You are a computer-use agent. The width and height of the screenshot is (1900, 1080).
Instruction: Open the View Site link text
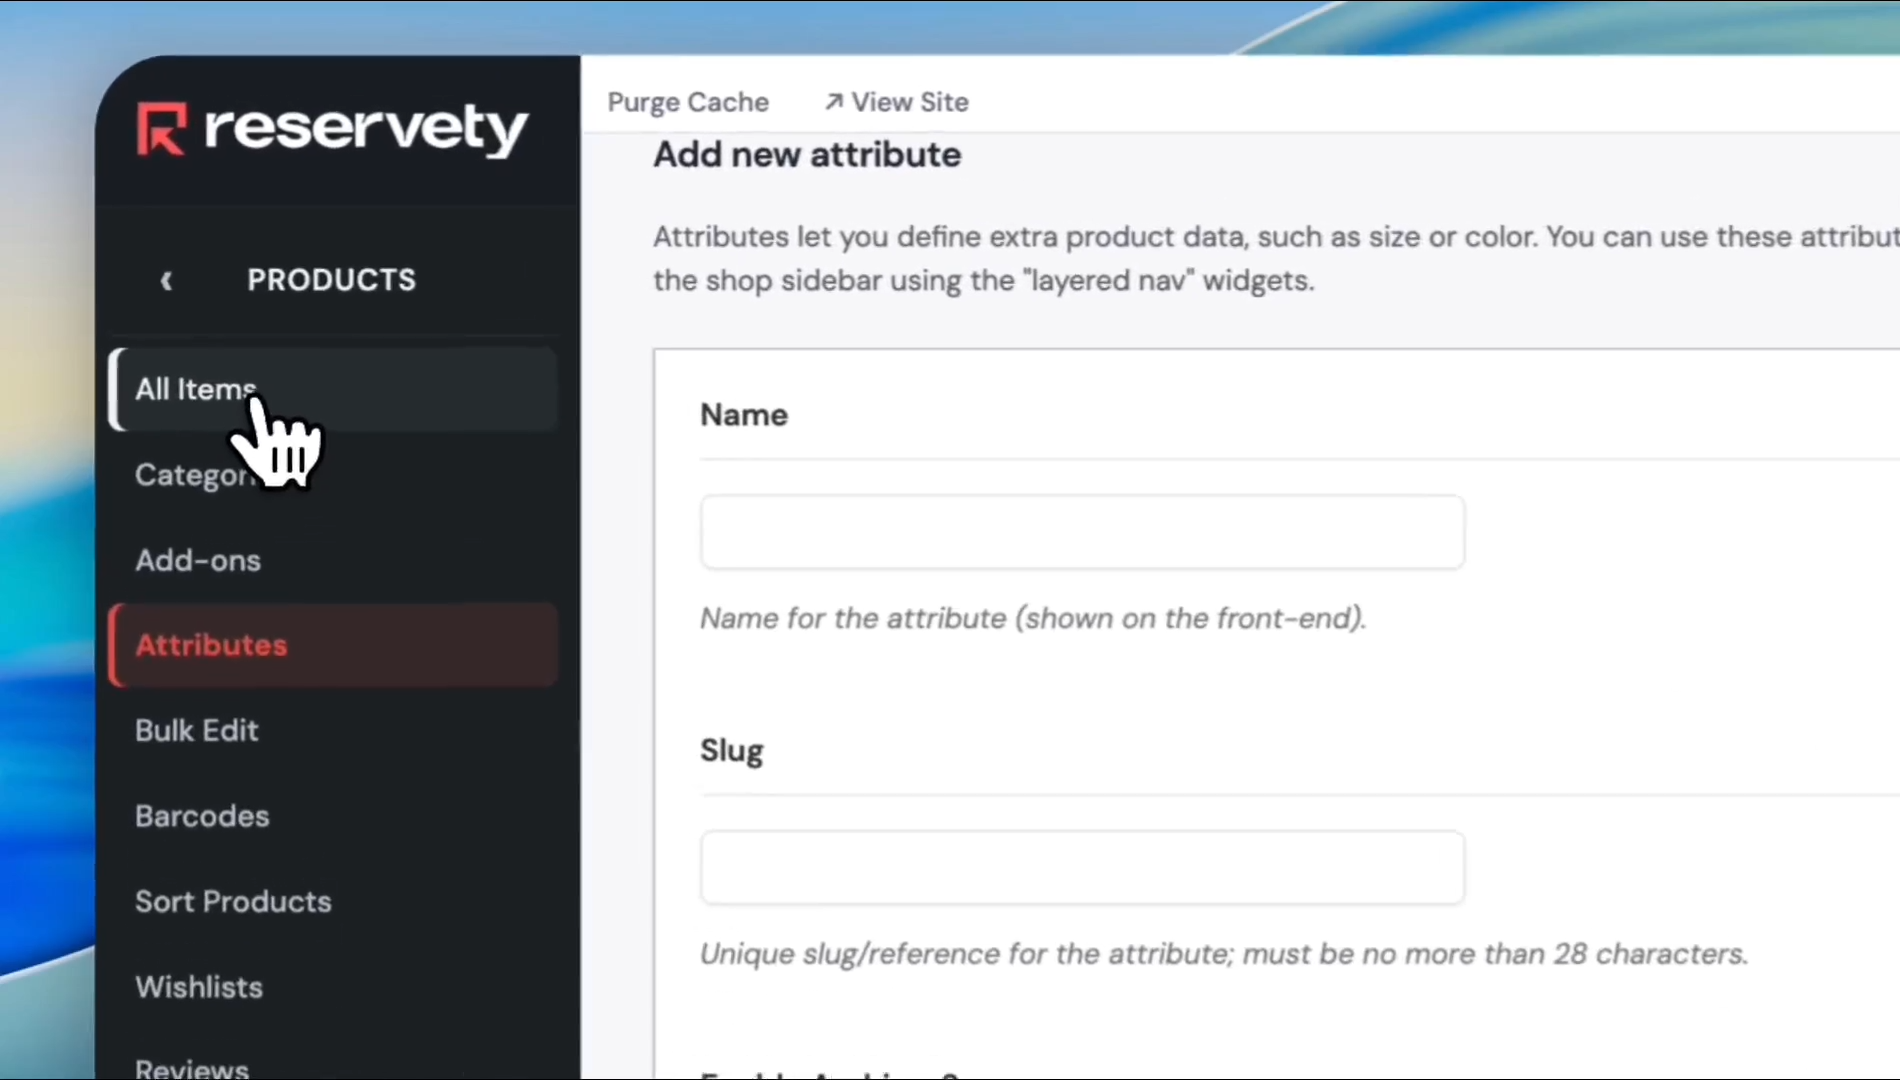(910, 102)
